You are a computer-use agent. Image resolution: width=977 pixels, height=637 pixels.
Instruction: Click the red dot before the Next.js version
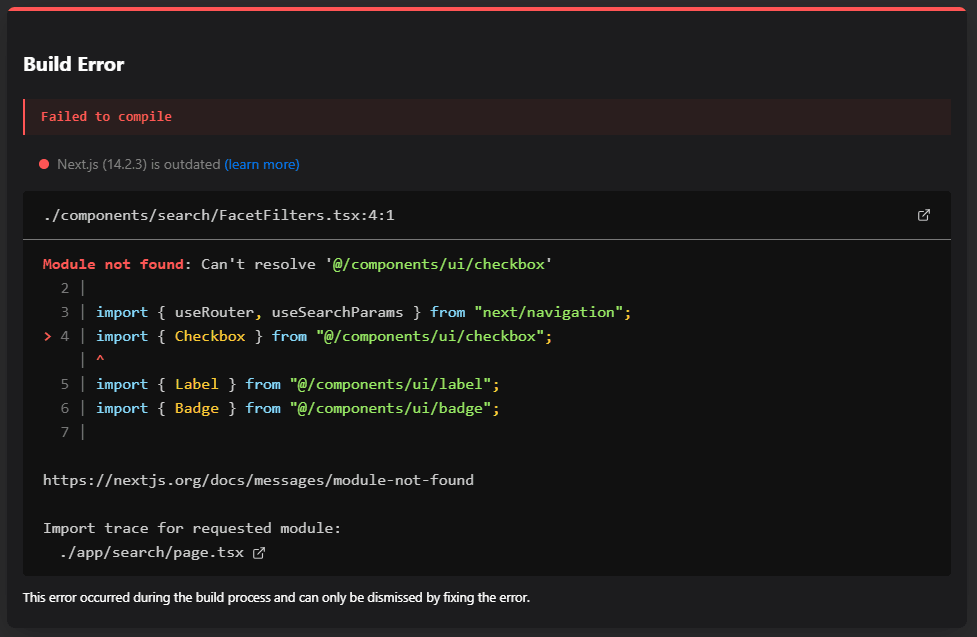point(44,164)
